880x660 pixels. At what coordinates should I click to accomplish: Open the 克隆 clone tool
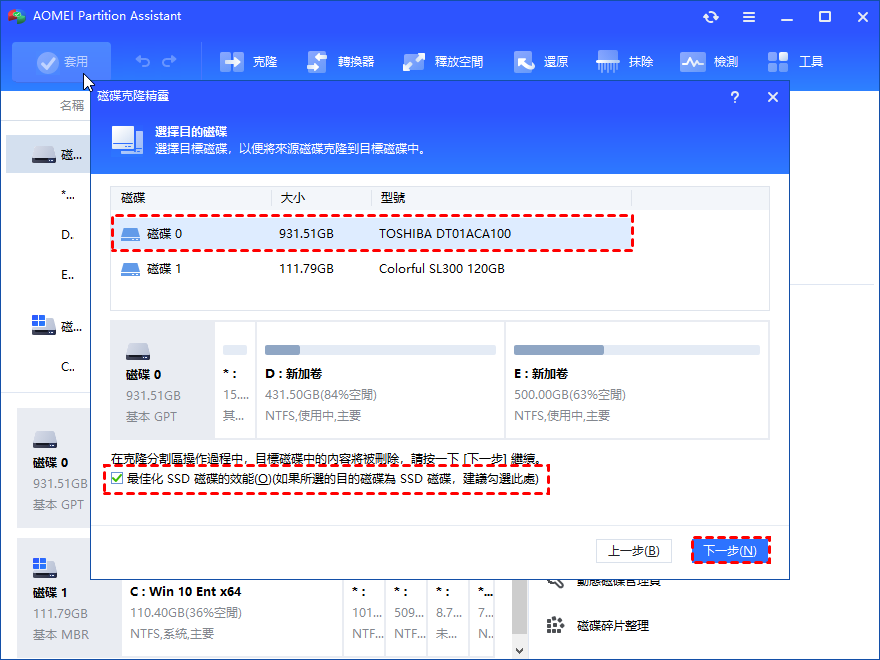(x=248, y=62)
